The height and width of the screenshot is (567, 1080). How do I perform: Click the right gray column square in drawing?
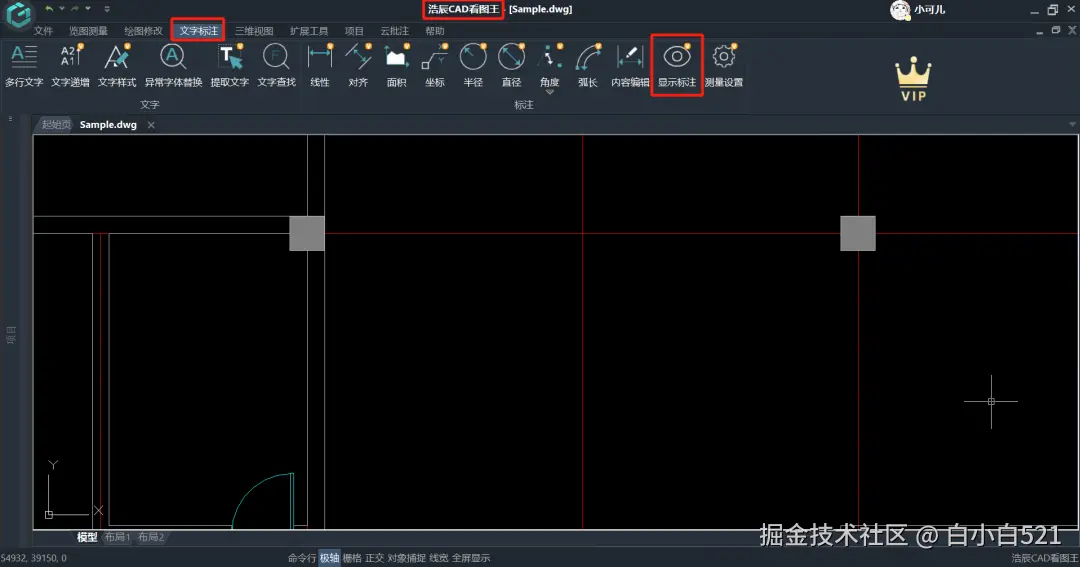858,234
